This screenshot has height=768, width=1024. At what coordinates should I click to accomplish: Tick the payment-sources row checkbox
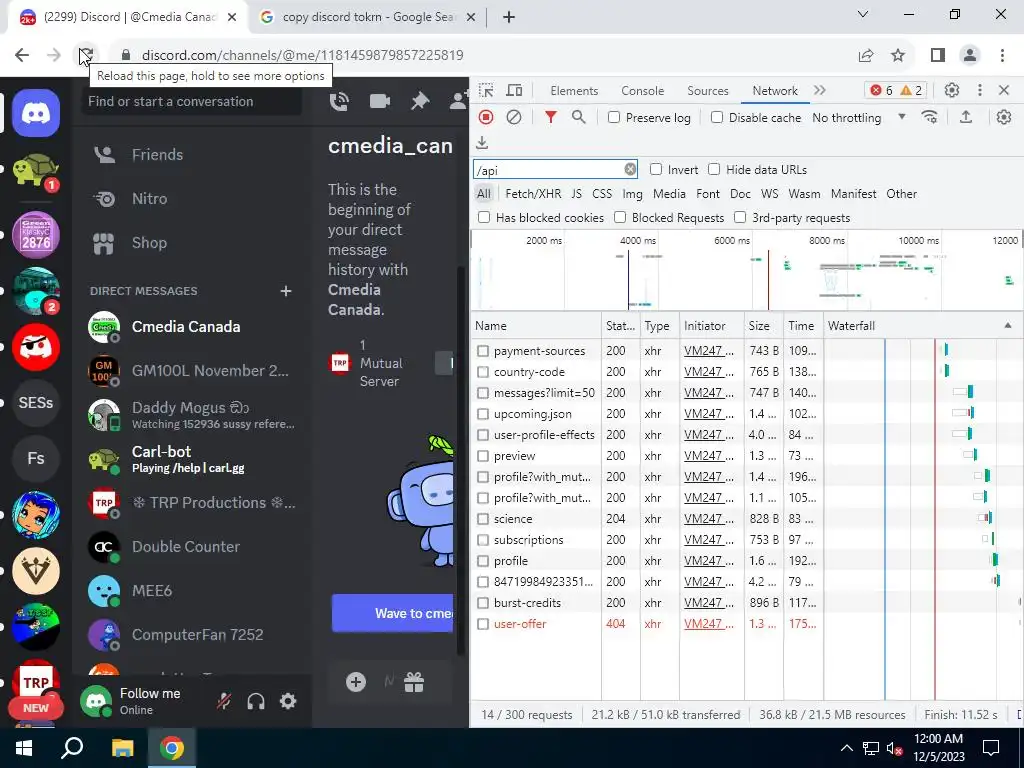tap(483, 351)
